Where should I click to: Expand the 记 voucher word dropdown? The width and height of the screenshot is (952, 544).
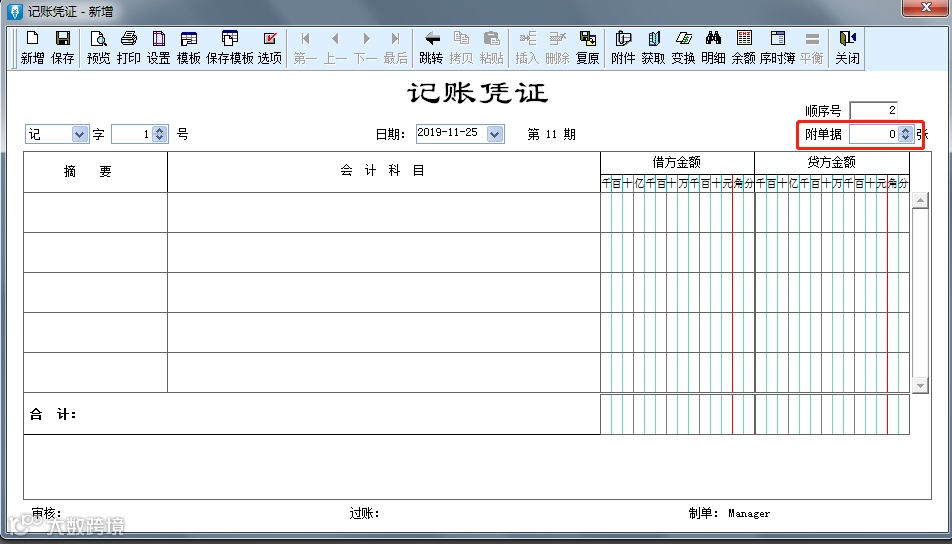80,134
